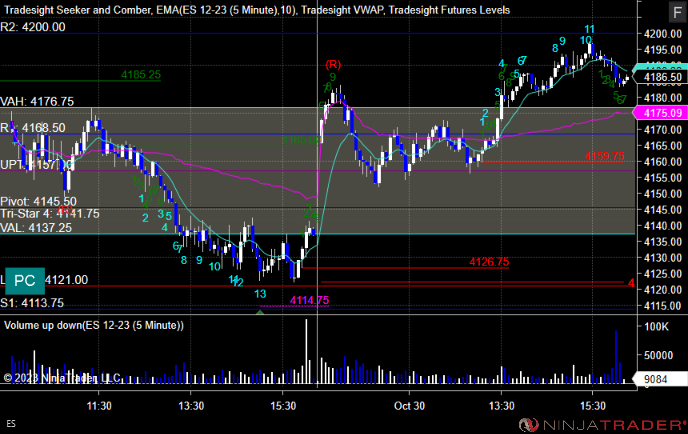Click the Volume up down indicator title

(94, 325)
